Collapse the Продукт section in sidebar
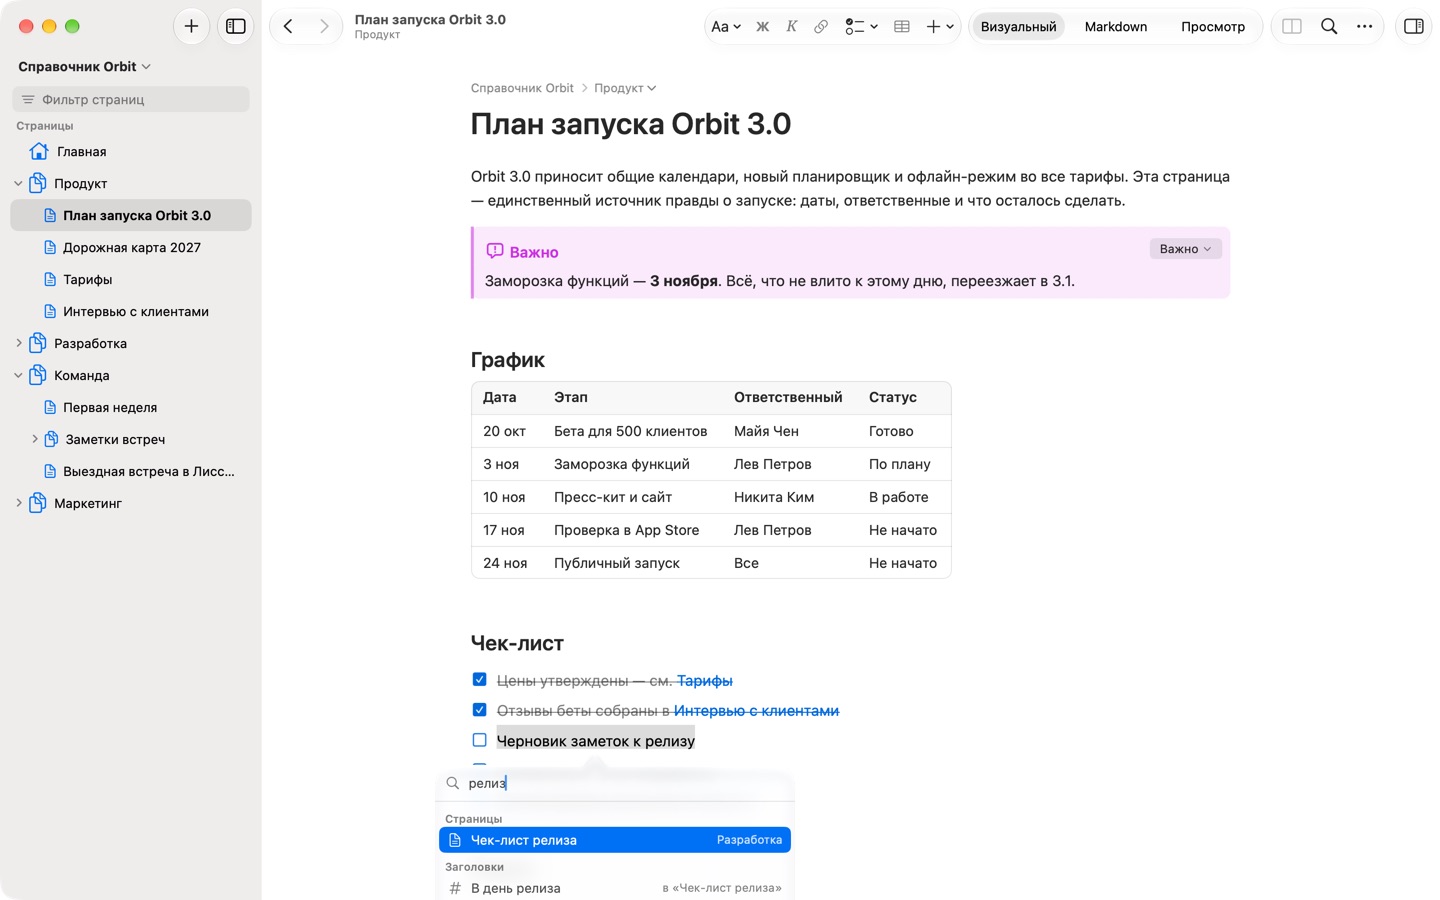Screen dimensions: 1440x900 click(18, 184)
